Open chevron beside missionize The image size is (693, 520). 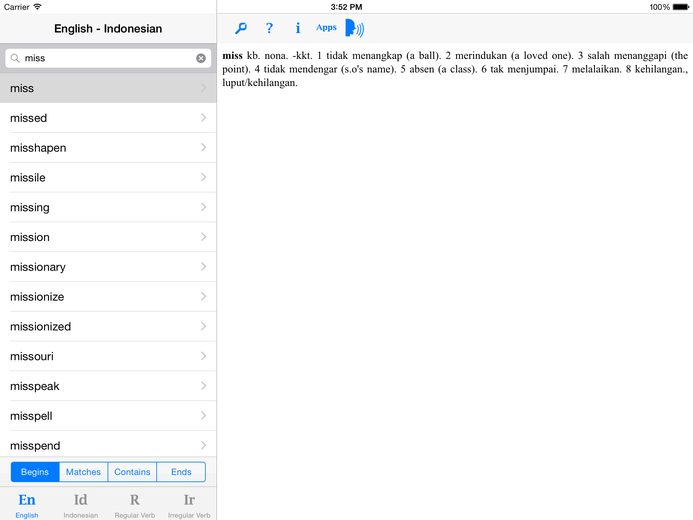[x=203, y=296]
